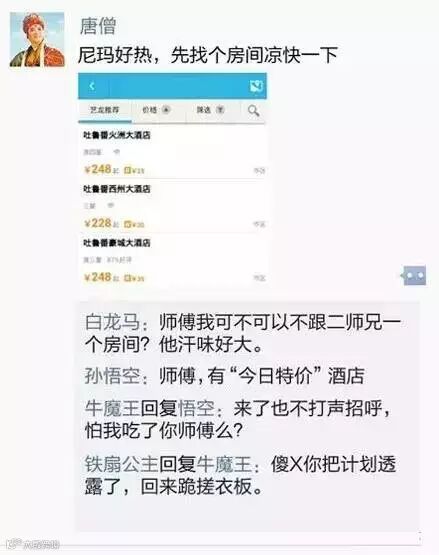Tap the back arrow in the hotel app header
The width and height of the screenshot is (439, 555).
pos(92,86)
